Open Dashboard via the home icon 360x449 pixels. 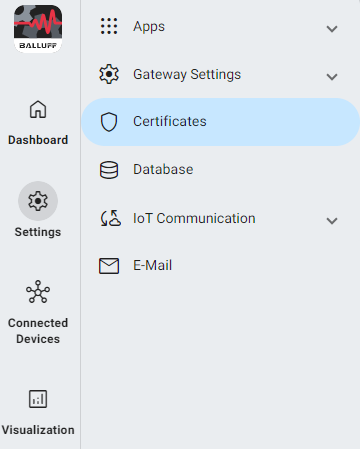38,109
